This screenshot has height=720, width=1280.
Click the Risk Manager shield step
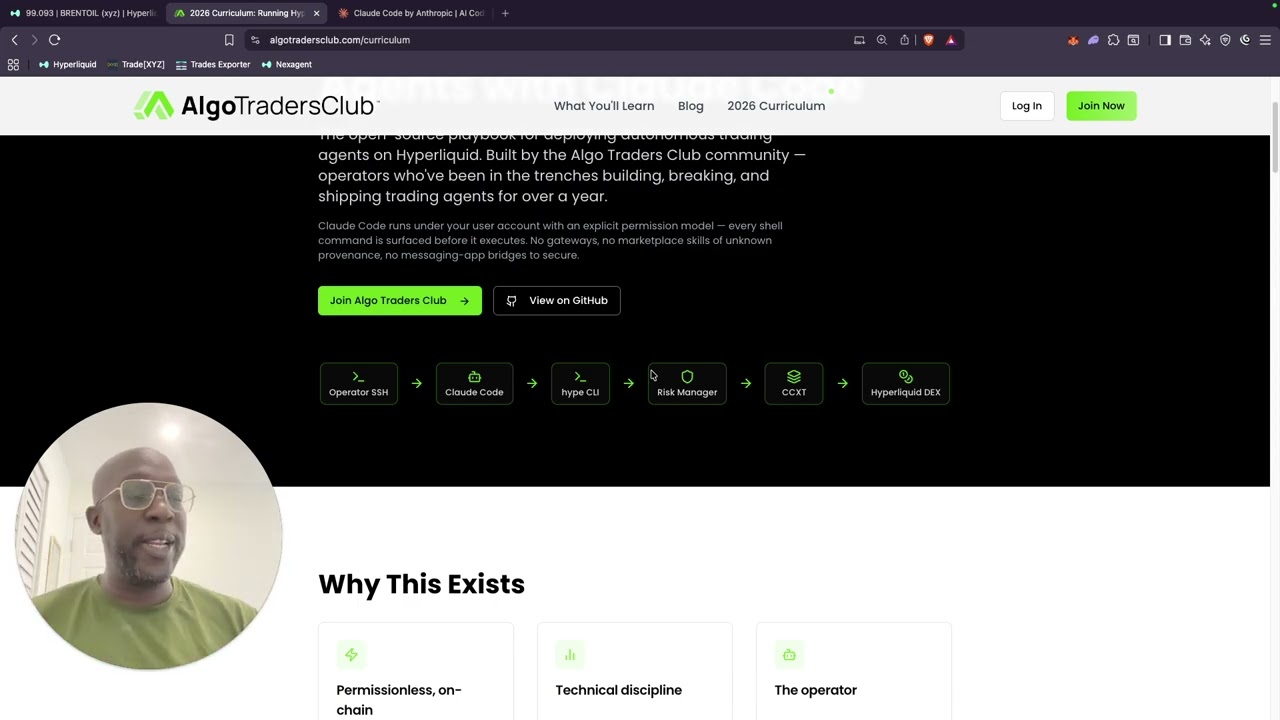coord(687,383)
